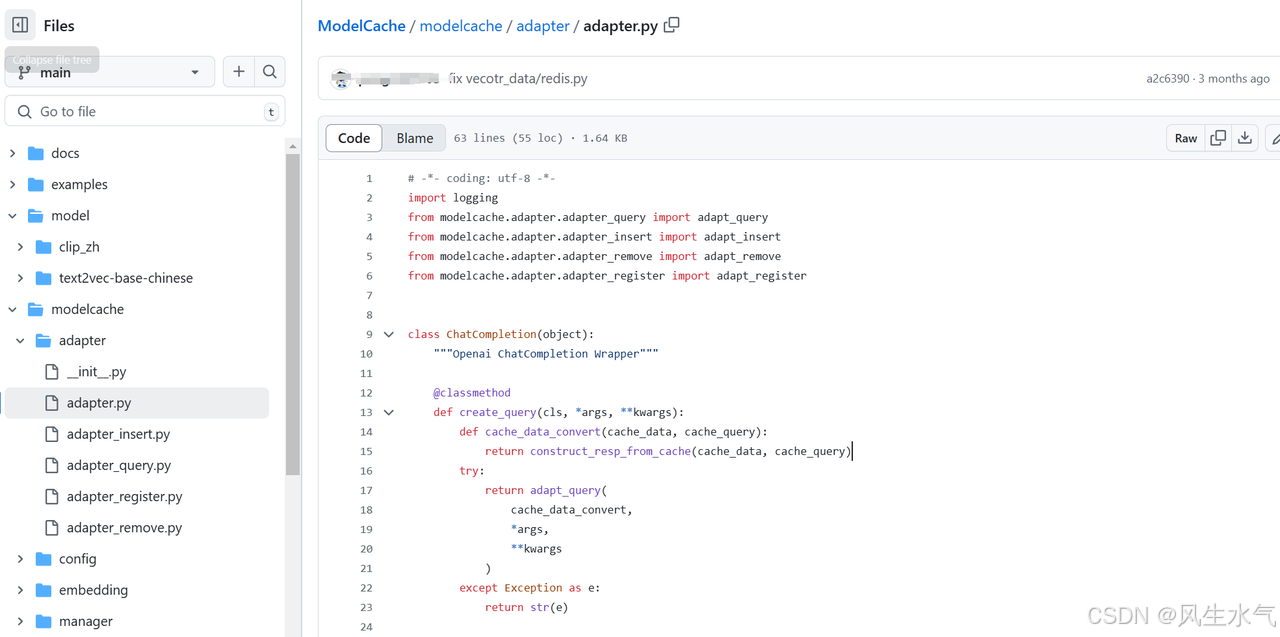Screen dimensions: 1280x637
Task: Click adapter_insert.py file icon
Action: coord(51,434)
